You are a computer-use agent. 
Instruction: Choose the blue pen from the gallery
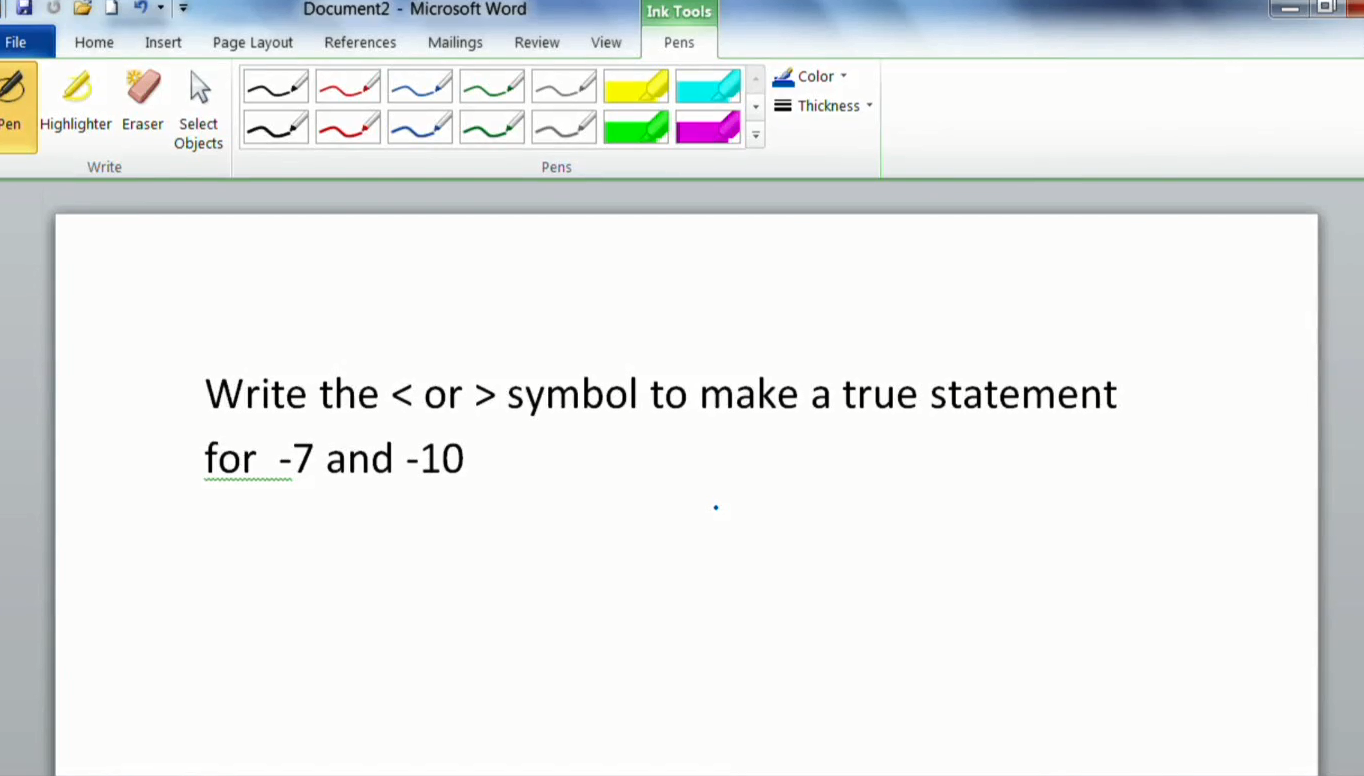click(419, 86)
